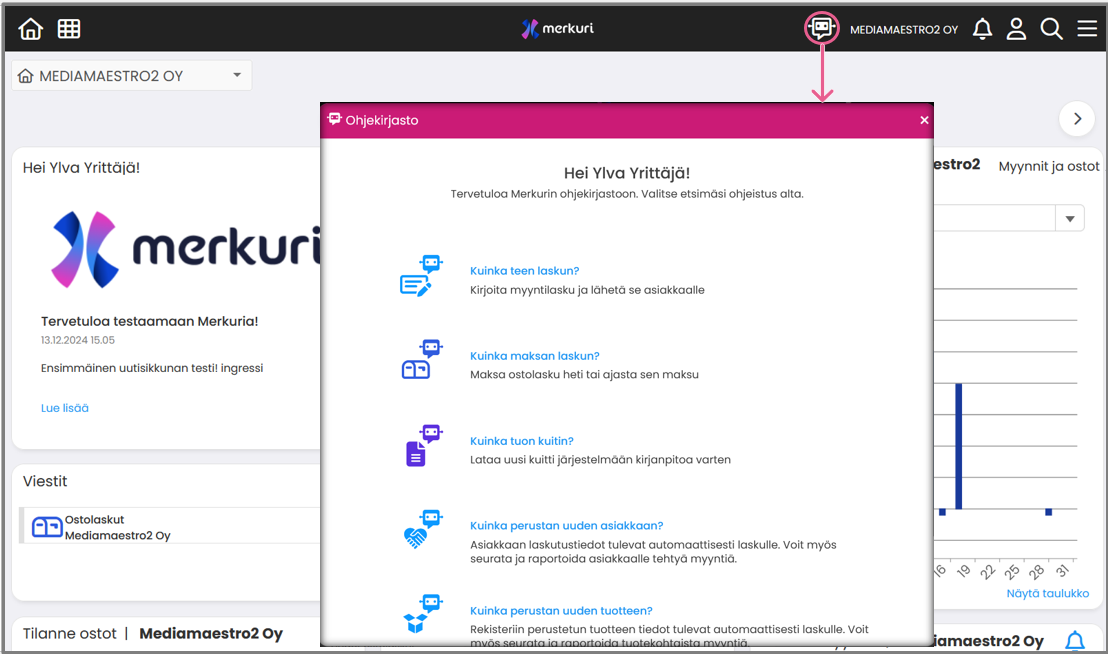Click the receipt document guide icon

pyautogui.click(x=419, y=447)
